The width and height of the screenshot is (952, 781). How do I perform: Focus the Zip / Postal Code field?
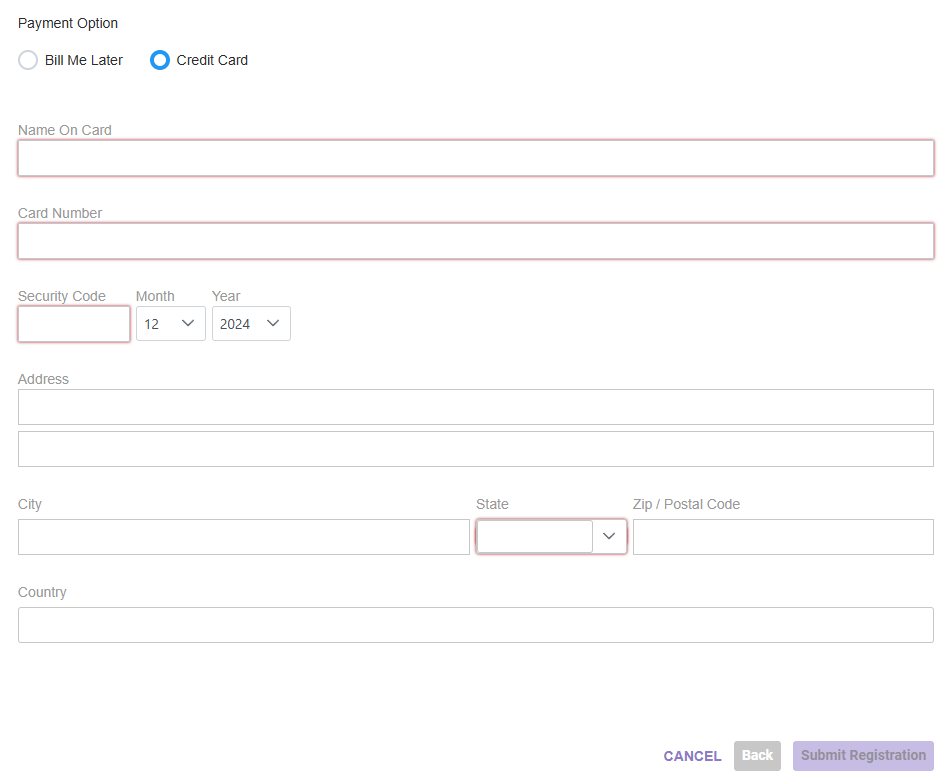783,537
